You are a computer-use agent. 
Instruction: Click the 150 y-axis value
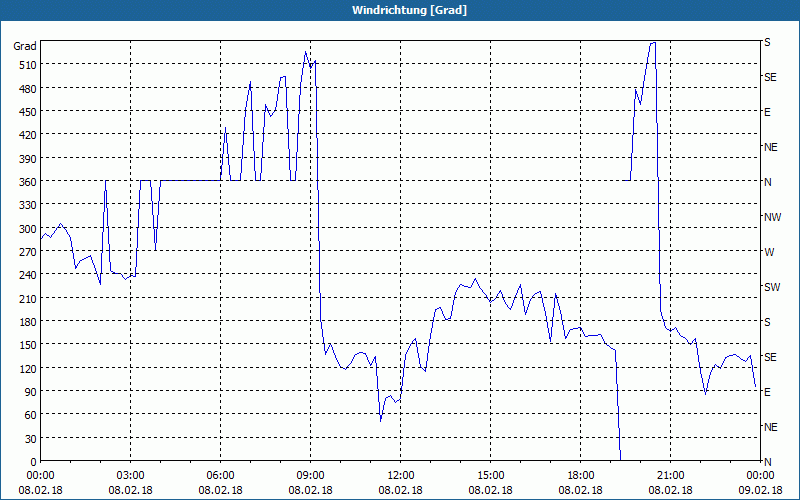[x=28, y=345]
